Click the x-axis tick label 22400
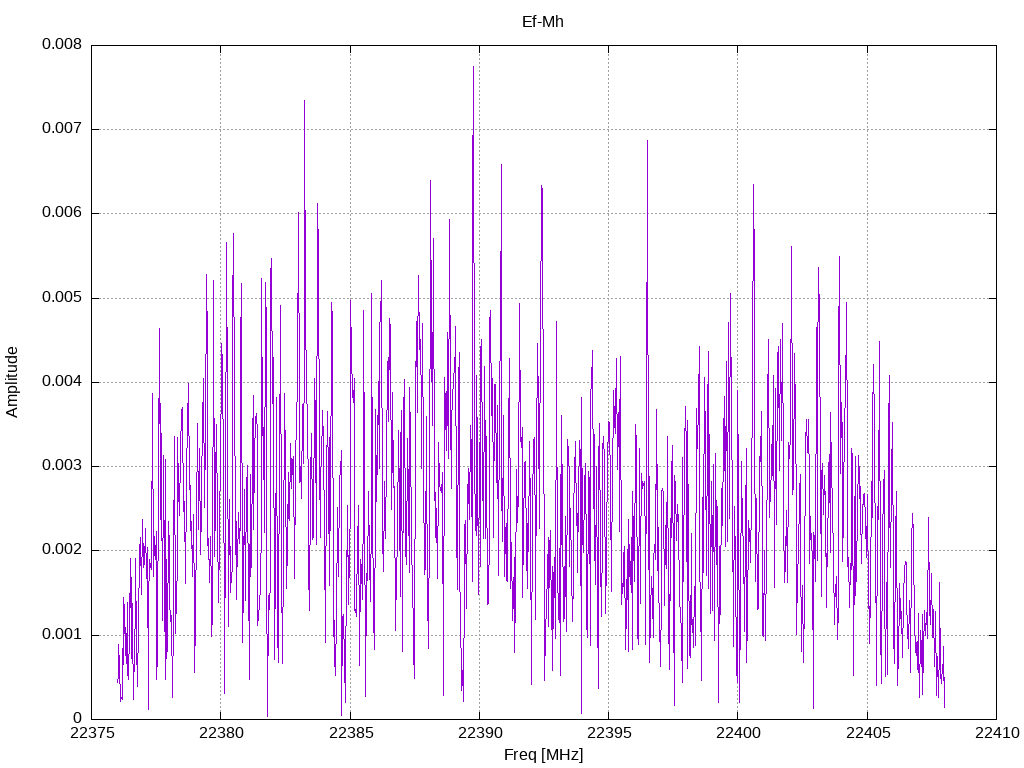1024x768 pixels. pyautogui.click(x=738, y=733)
